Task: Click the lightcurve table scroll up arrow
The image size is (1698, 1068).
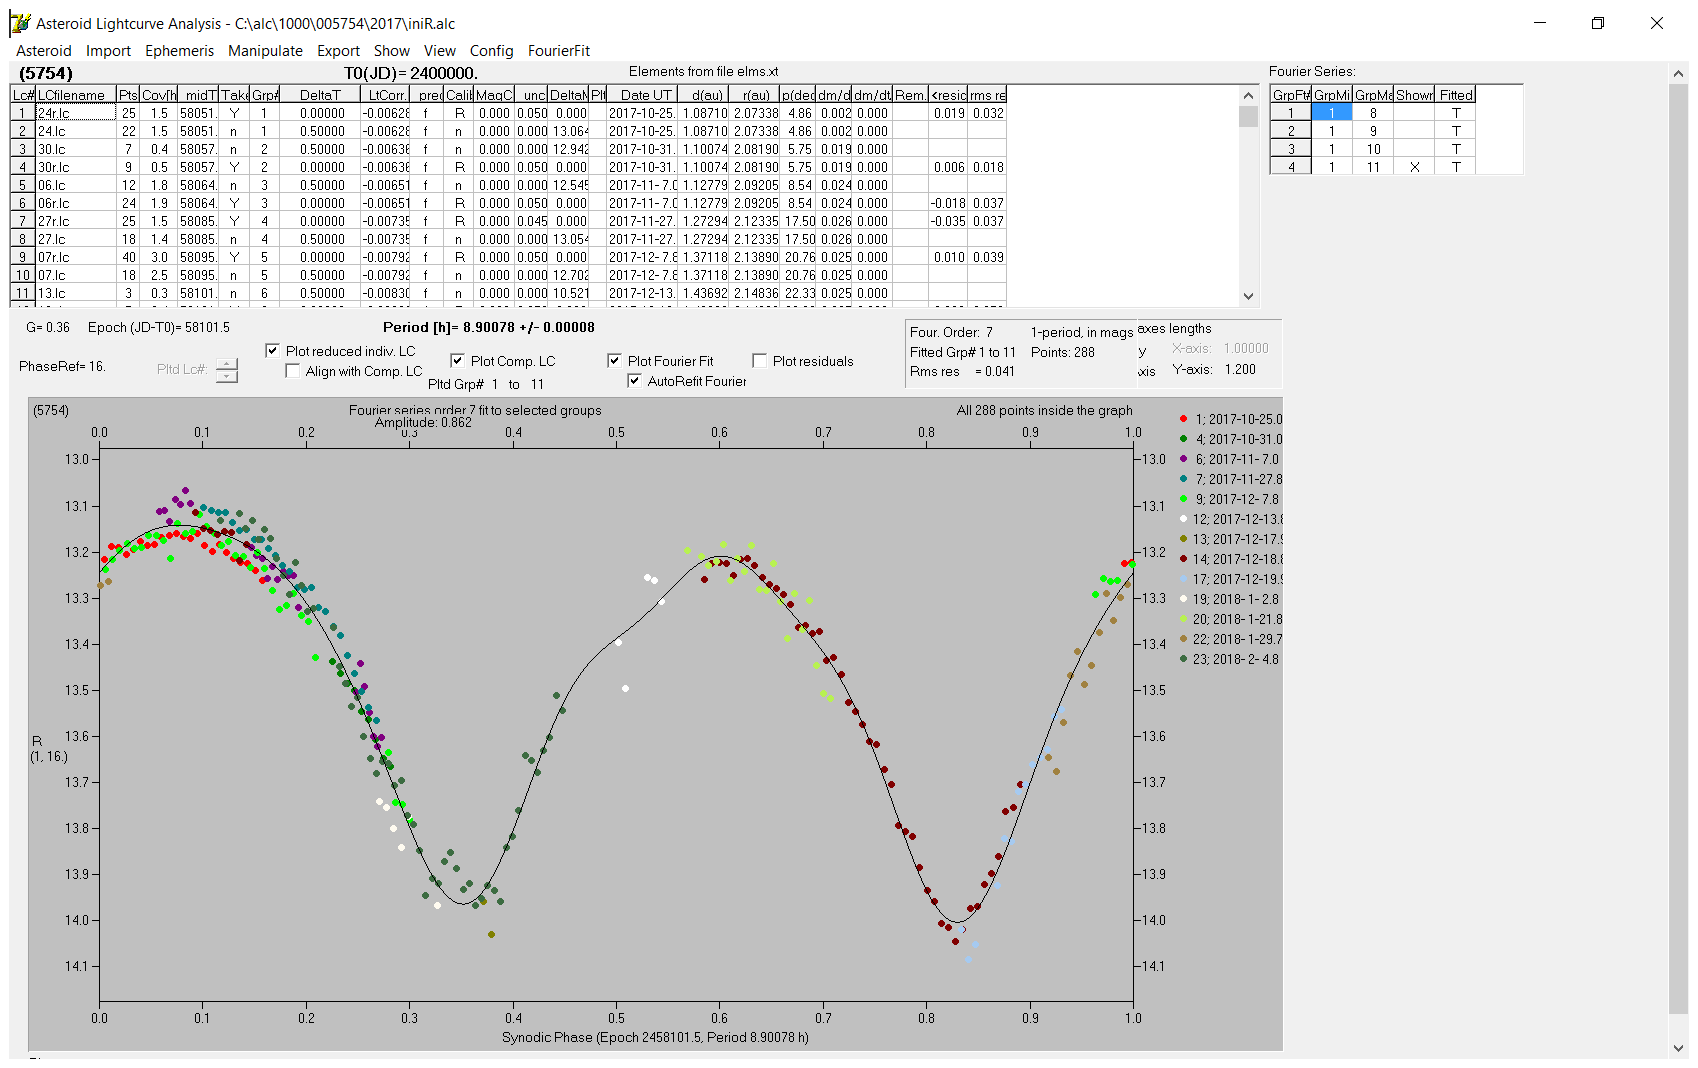Action: point(1248,95)
